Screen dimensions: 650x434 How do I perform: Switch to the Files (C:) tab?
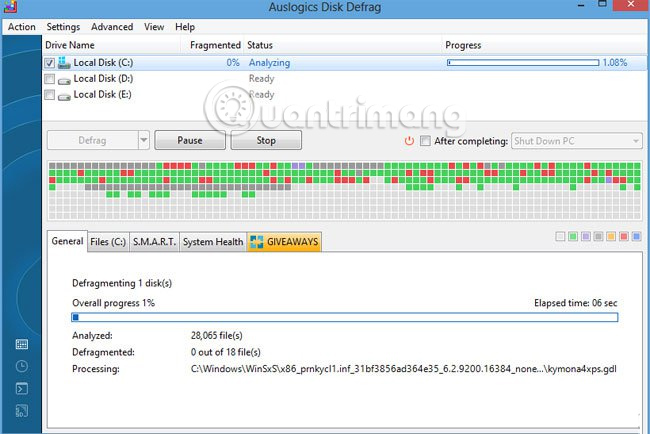click(108, 242)
